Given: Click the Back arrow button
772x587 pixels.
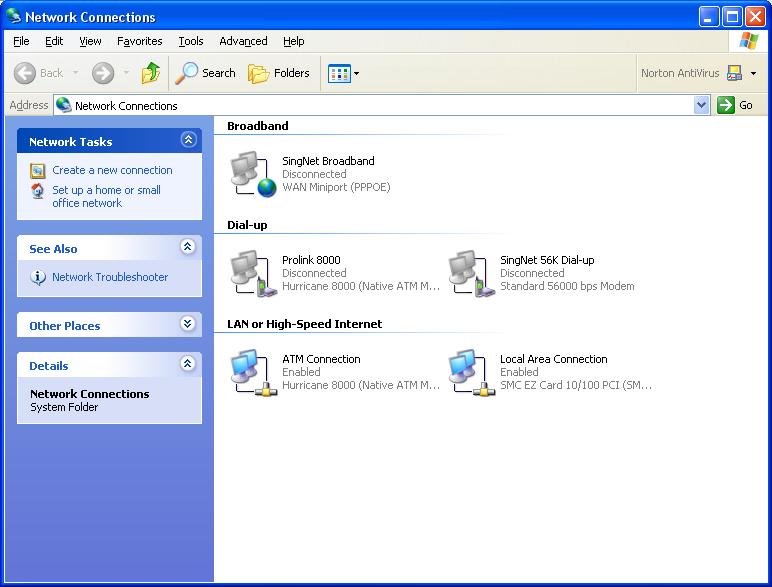Looking at the screenshot, I should pos(25,73).
